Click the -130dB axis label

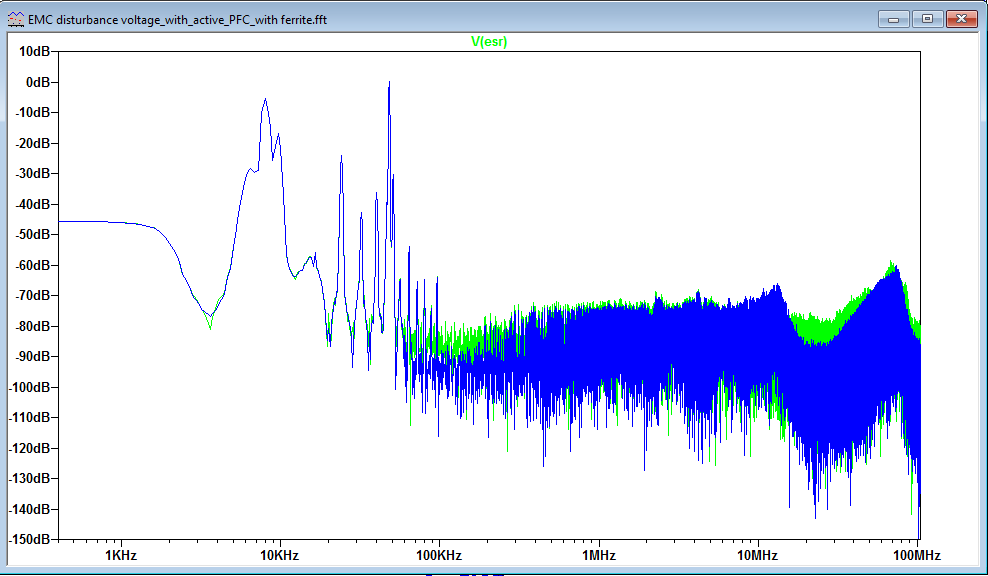click(x=30, y=478)
